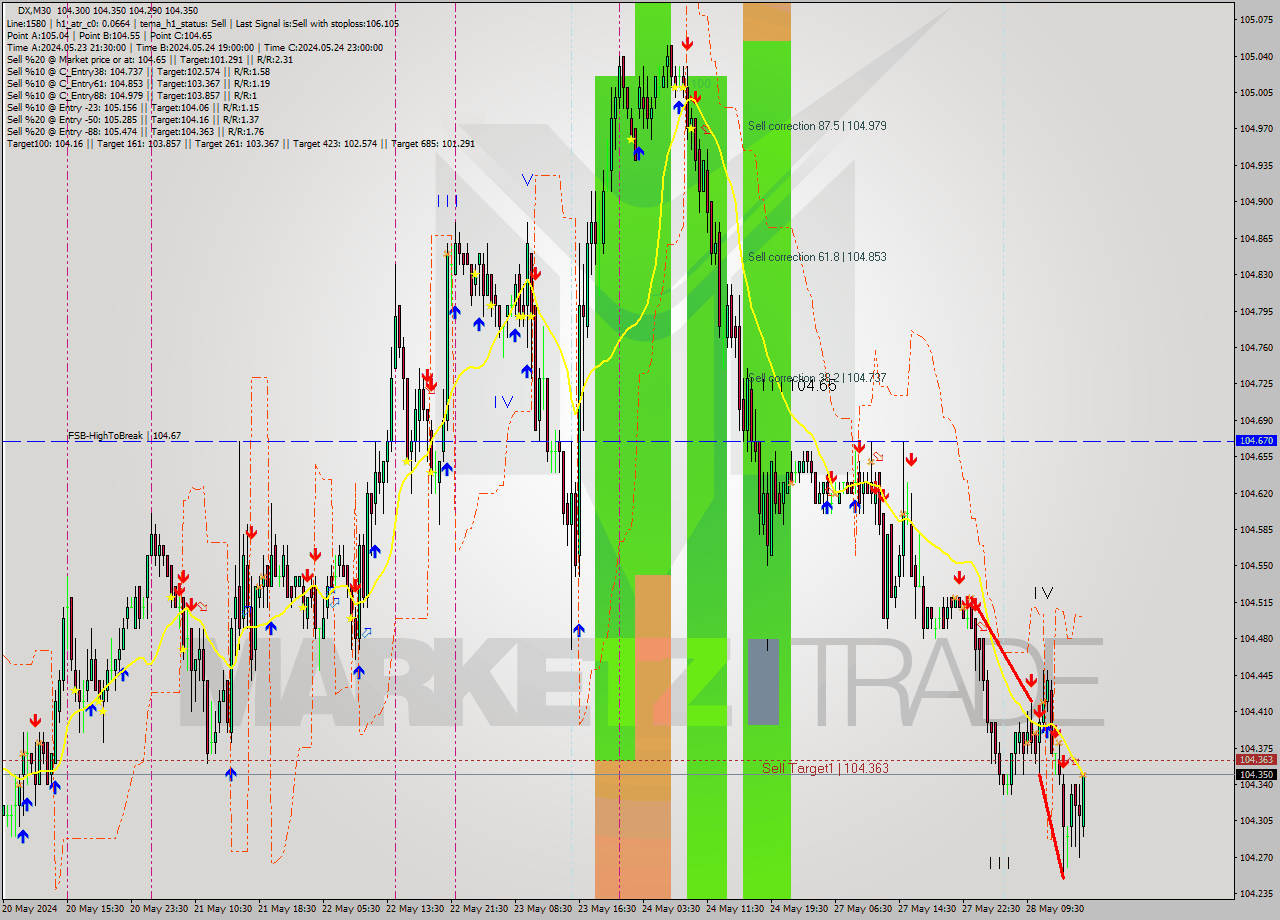Click the 104.585 price axis label
This screenshot has width=1280, height=920.
1256,529
